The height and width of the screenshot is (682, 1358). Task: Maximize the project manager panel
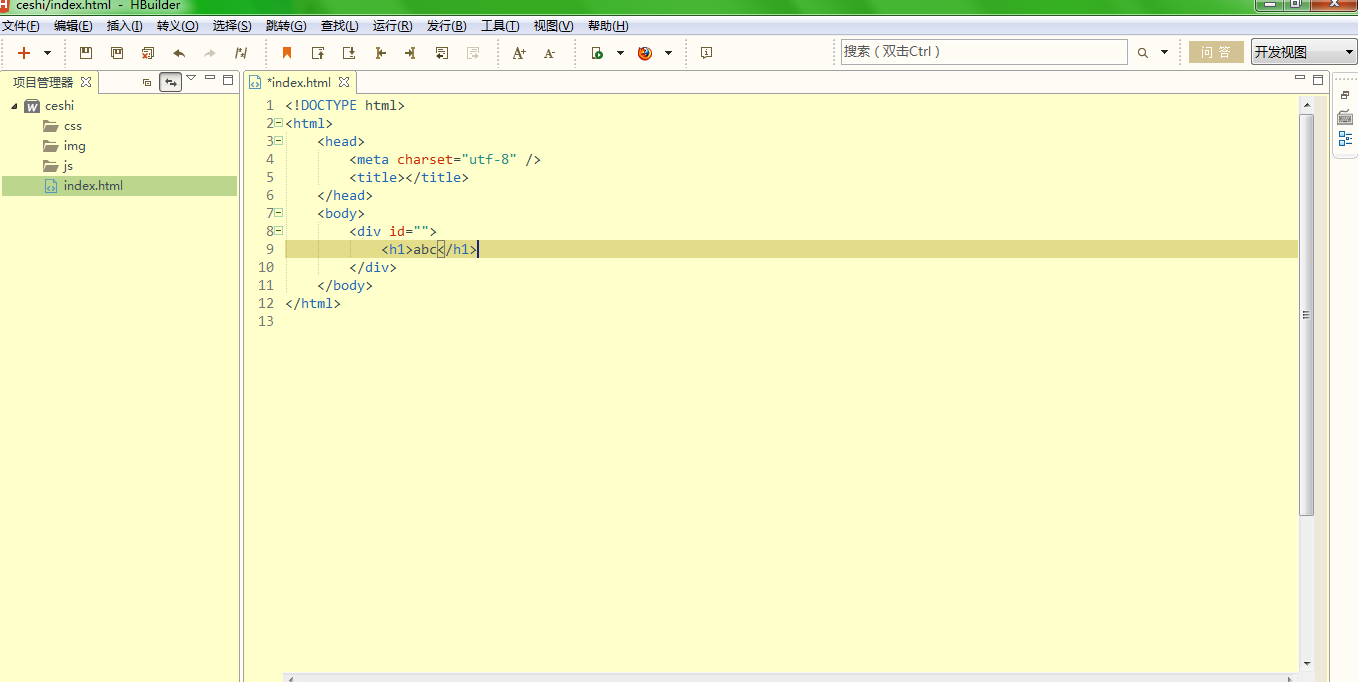pos(228,79)
